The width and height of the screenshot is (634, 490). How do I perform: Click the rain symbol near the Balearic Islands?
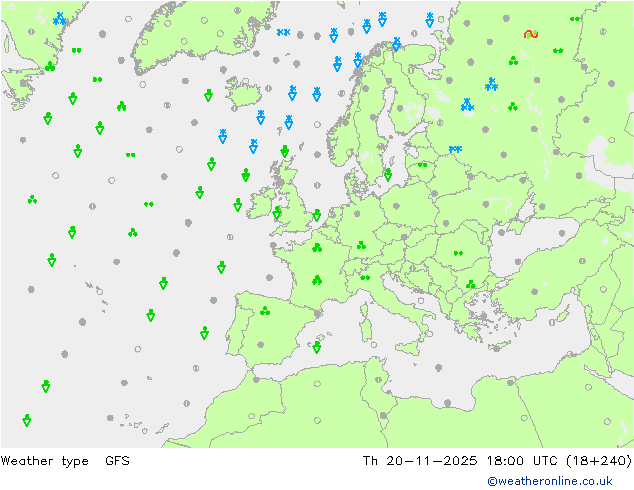[317, 347]
